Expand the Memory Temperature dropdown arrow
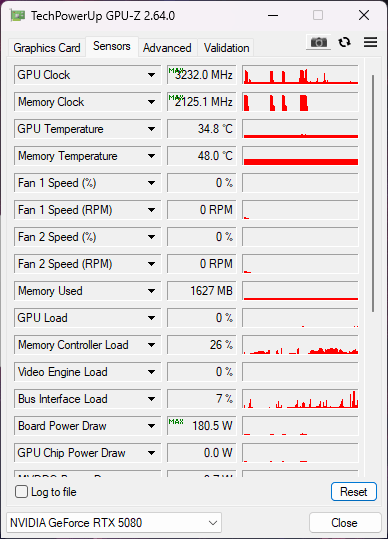Screen dimensions: 388x539 [x=151, y=156]
